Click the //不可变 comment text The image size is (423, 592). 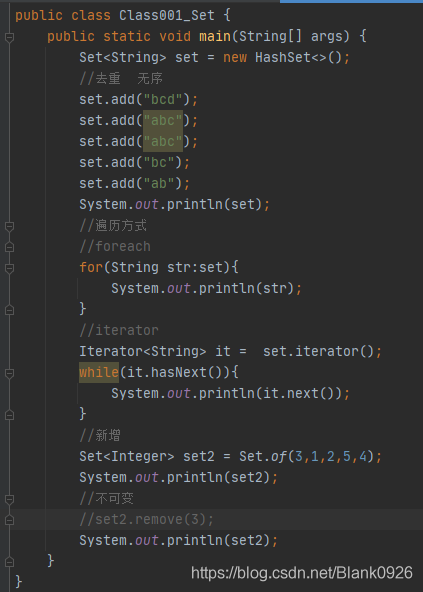(106, 499)
